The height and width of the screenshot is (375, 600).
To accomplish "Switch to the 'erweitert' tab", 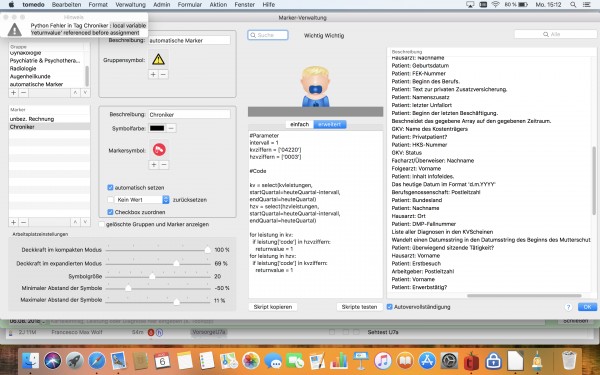I will coord(330,124).
